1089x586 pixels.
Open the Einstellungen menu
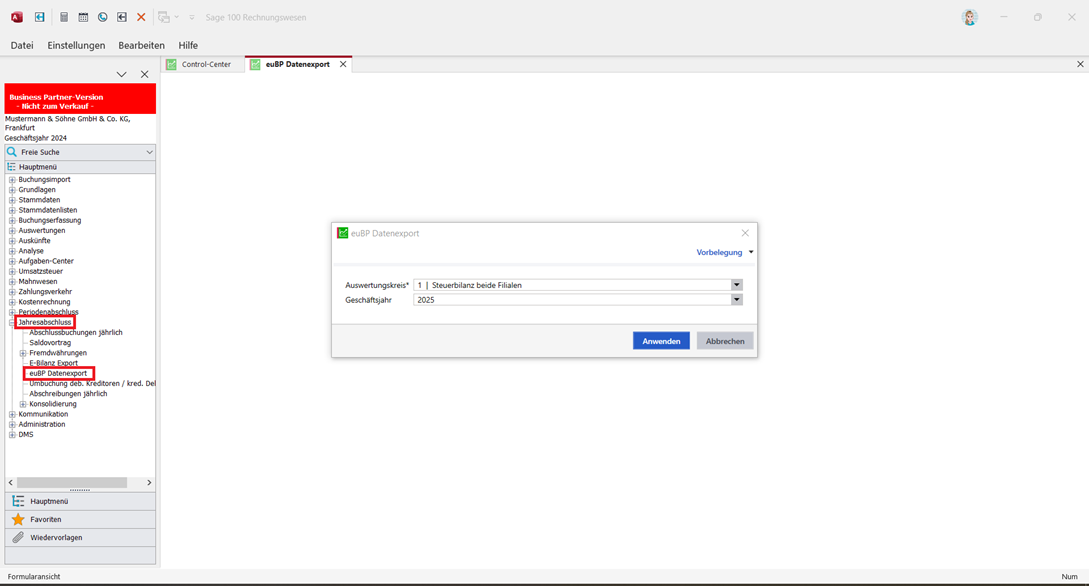tap(76, 45)
